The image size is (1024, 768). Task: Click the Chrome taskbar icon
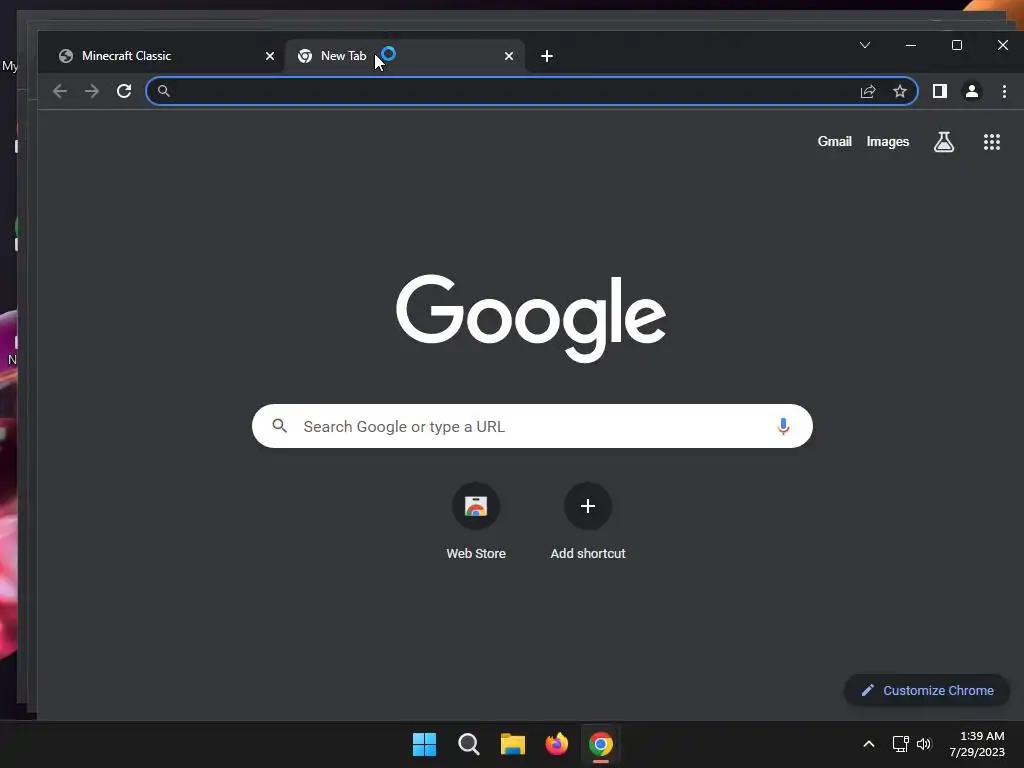(x=601, y=744)
